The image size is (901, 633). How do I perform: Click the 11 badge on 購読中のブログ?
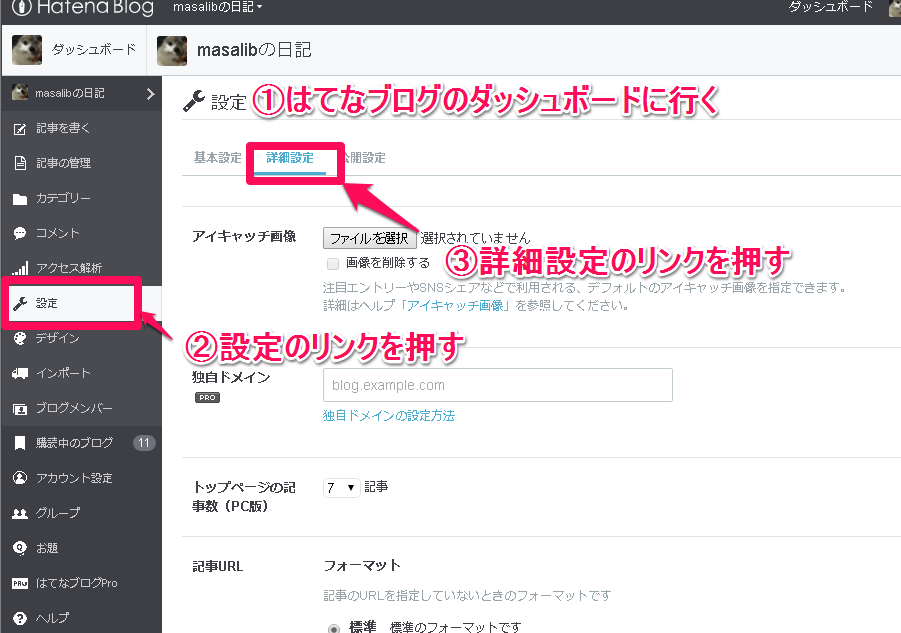pyautogui.click(x=144, y=443)
